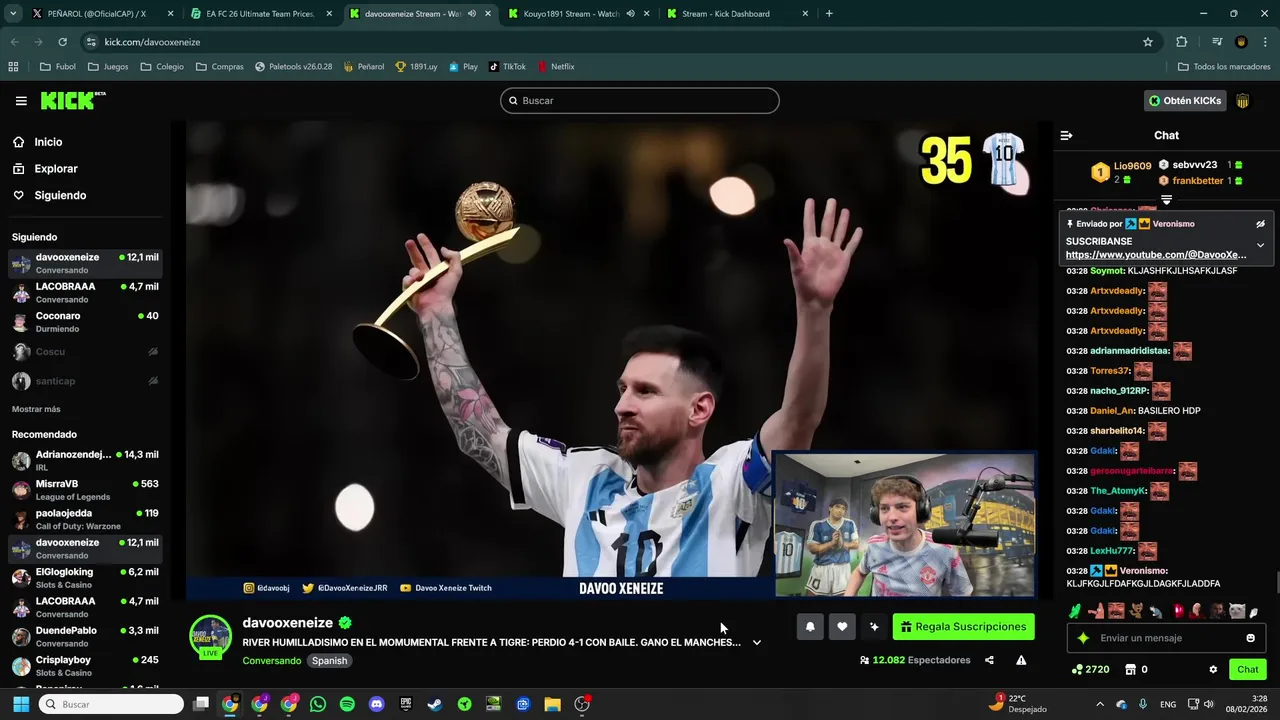Bookmark this page with the star icon
The width and height of the screenshot is (1280, 720).
click(x=1148, y=42)
